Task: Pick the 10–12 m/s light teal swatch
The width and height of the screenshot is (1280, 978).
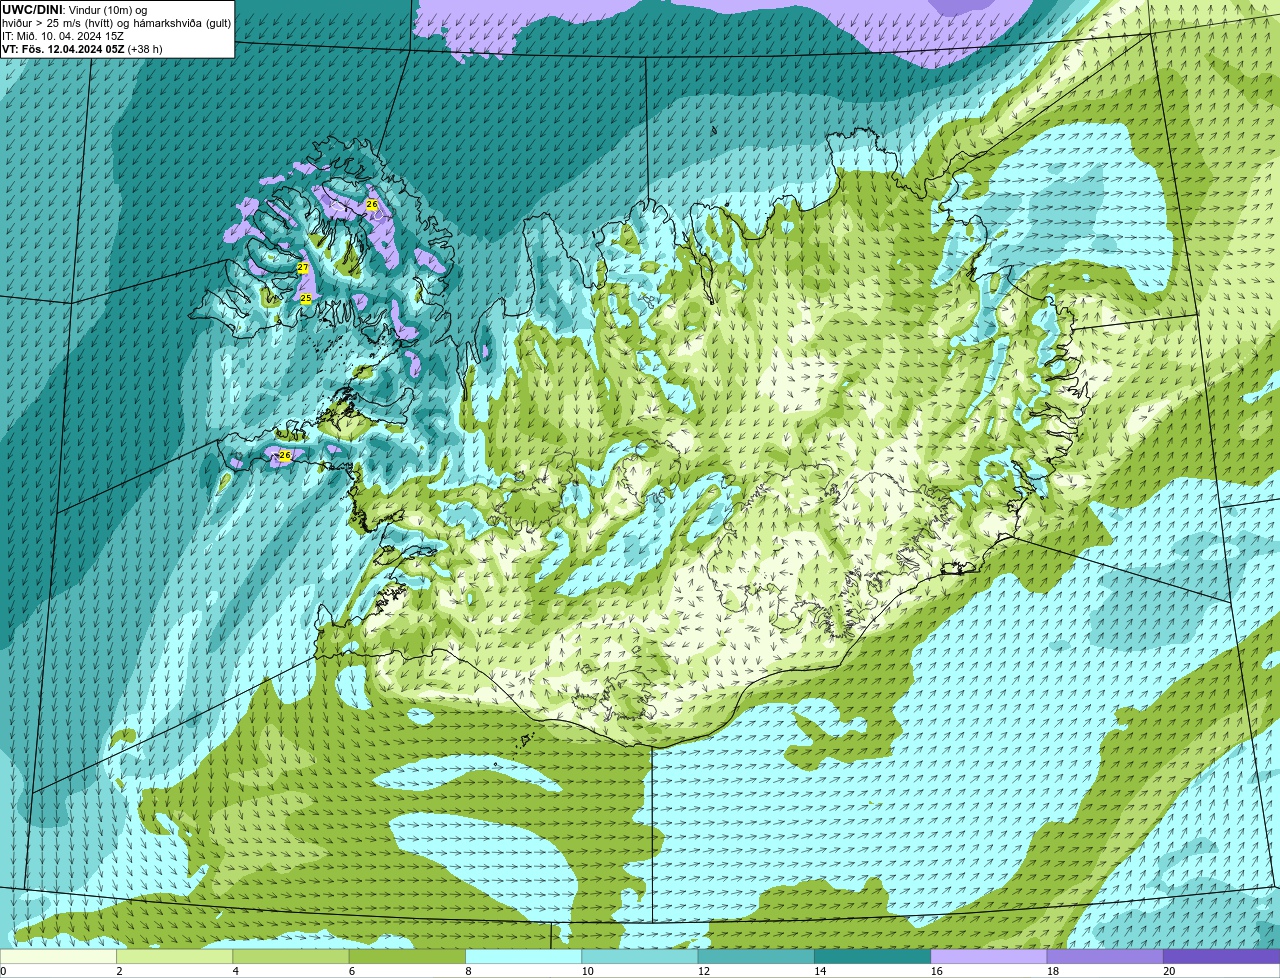Action: (640, 956)
